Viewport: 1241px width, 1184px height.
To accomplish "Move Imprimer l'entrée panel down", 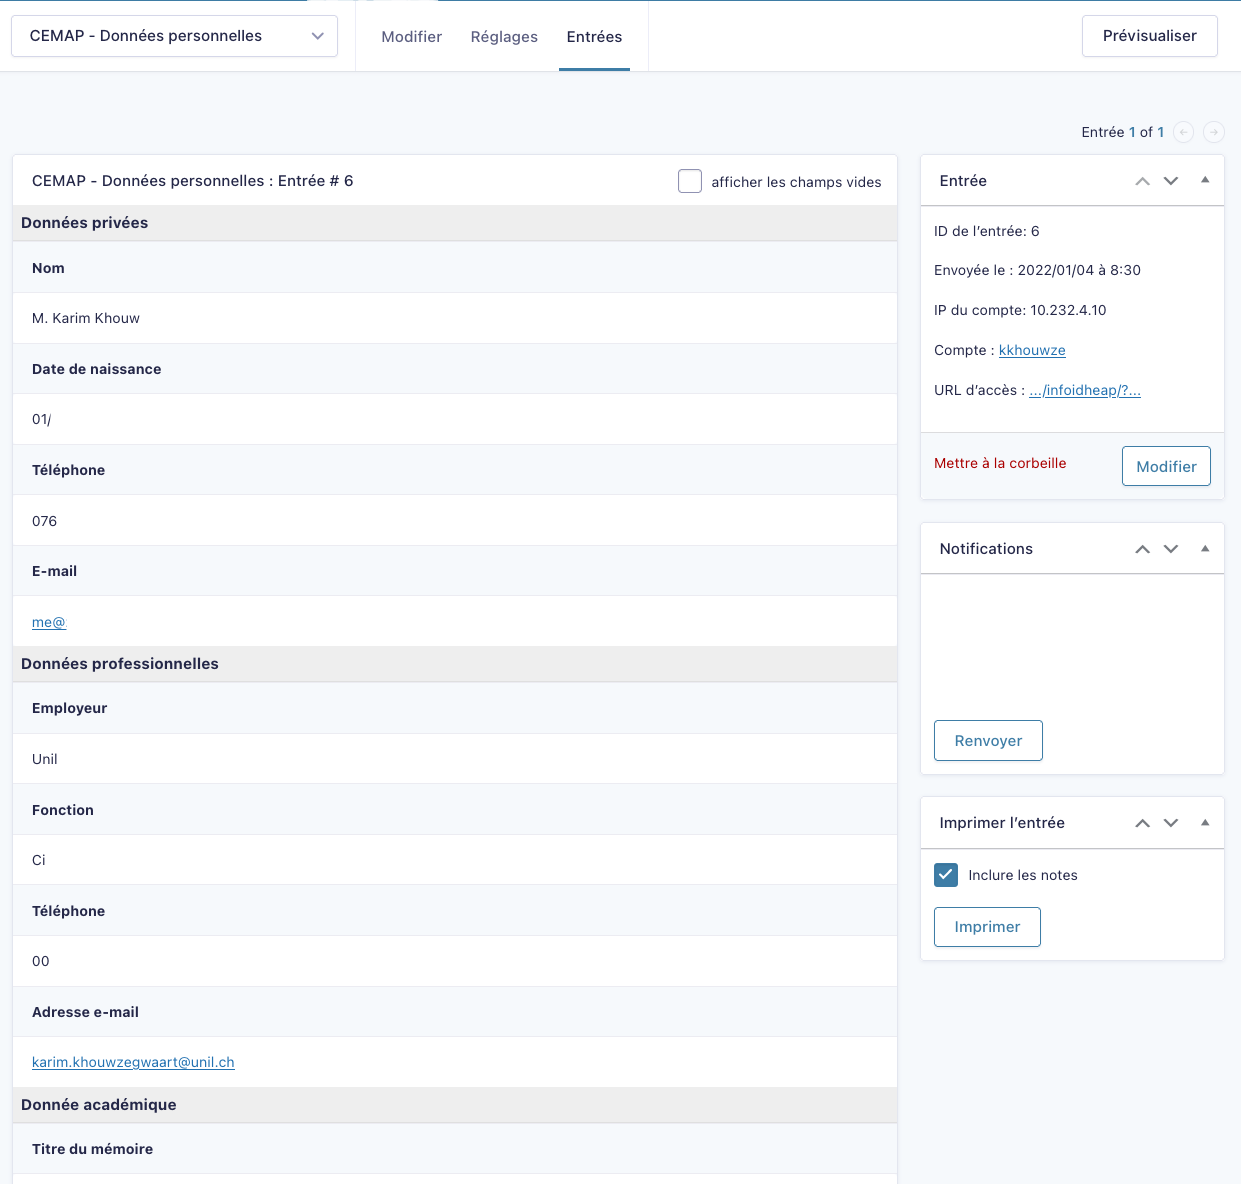I will tap(1171, 823).
